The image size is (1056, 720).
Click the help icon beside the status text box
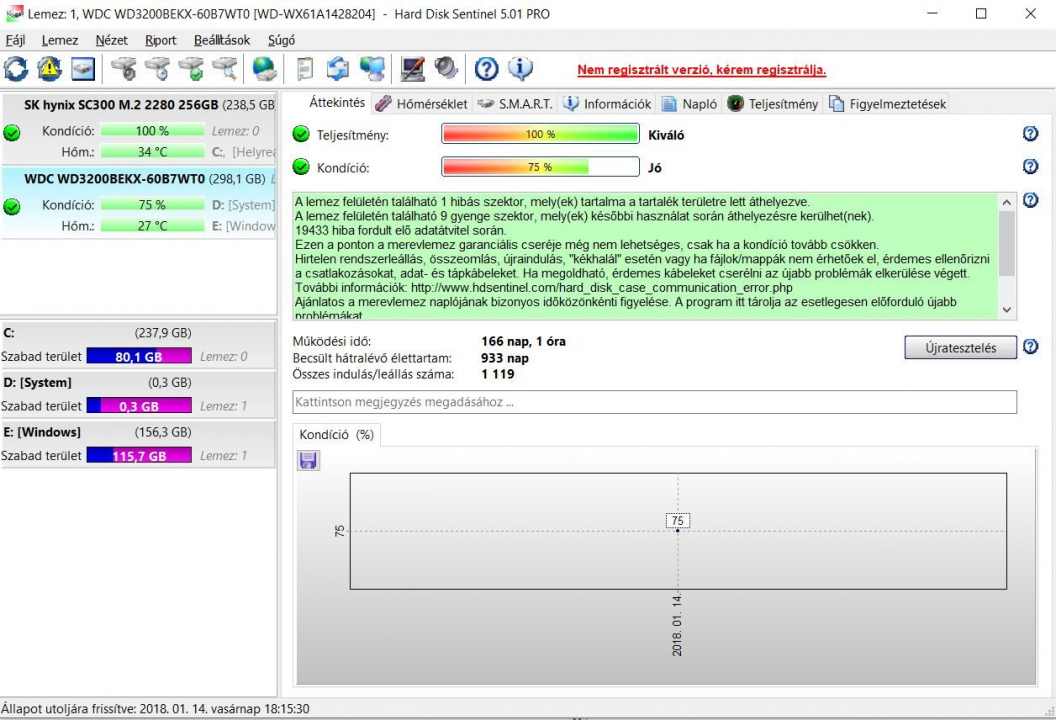1030,199
